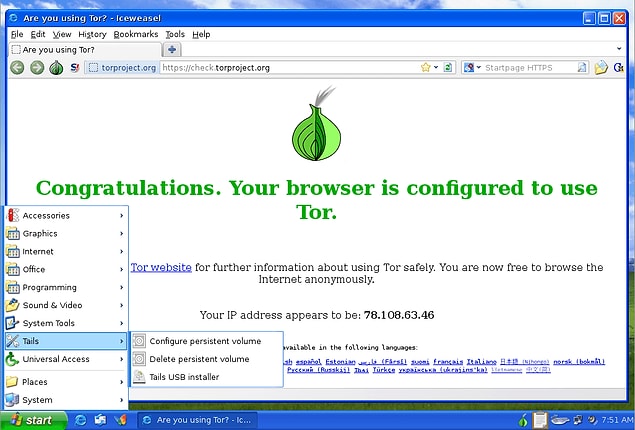Click the mail quick-launch icon on taskbar

coord(100,420)
